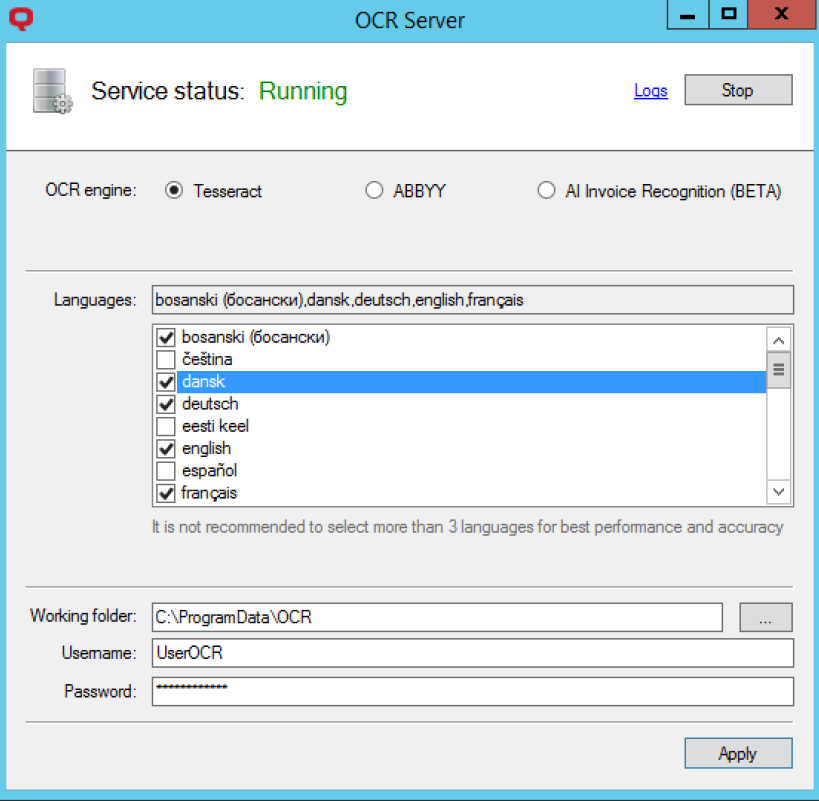The width and height of the screenshot is (819, 801).
Task: Enable the eesti keel language
Action: 167,426
